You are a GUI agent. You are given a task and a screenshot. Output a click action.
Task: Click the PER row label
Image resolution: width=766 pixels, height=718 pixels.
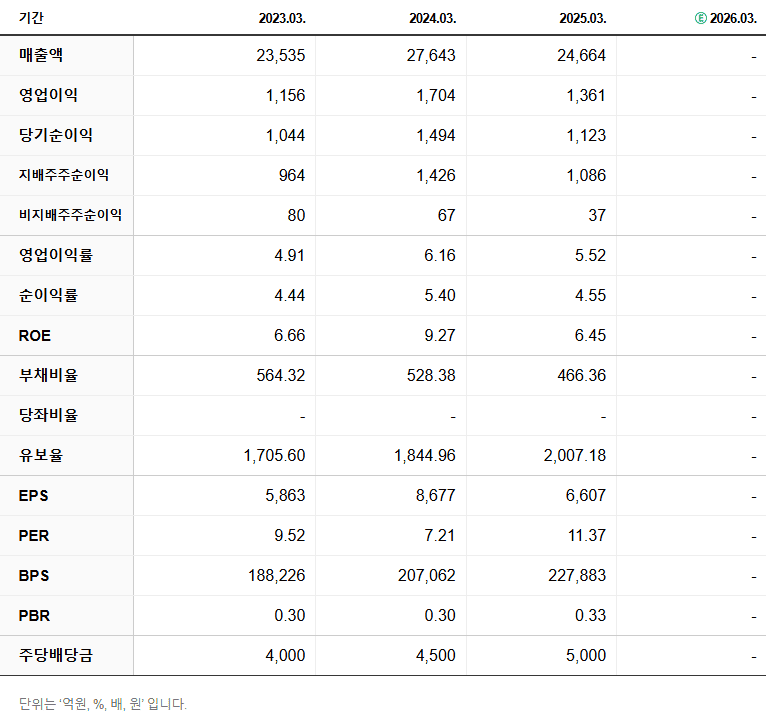pyautogui.click(x=34, y=536)
